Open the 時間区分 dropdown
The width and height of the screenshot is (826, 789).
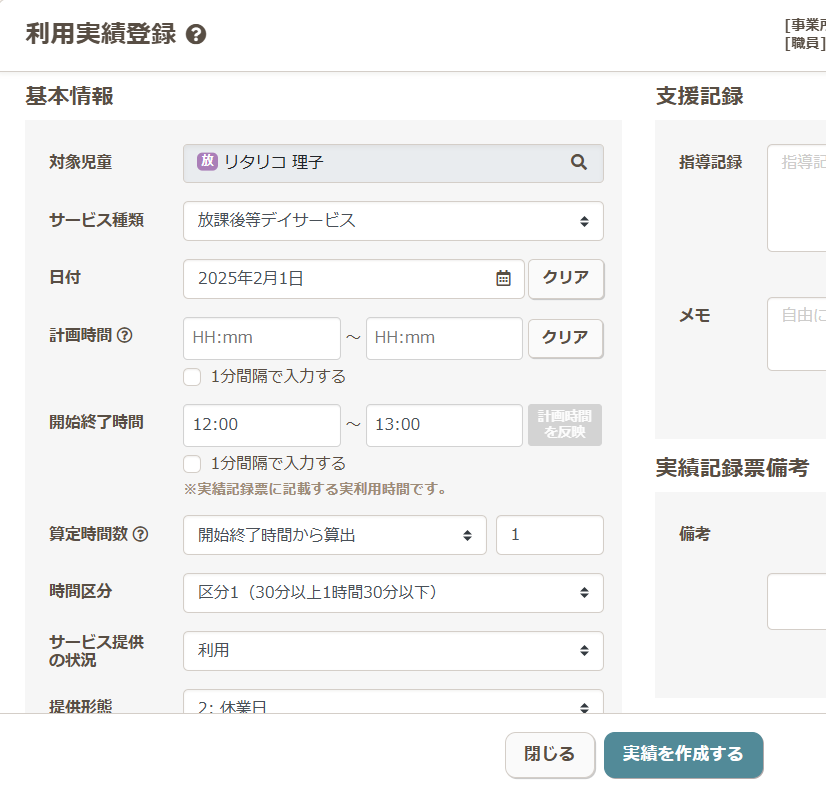coord(393,593)
